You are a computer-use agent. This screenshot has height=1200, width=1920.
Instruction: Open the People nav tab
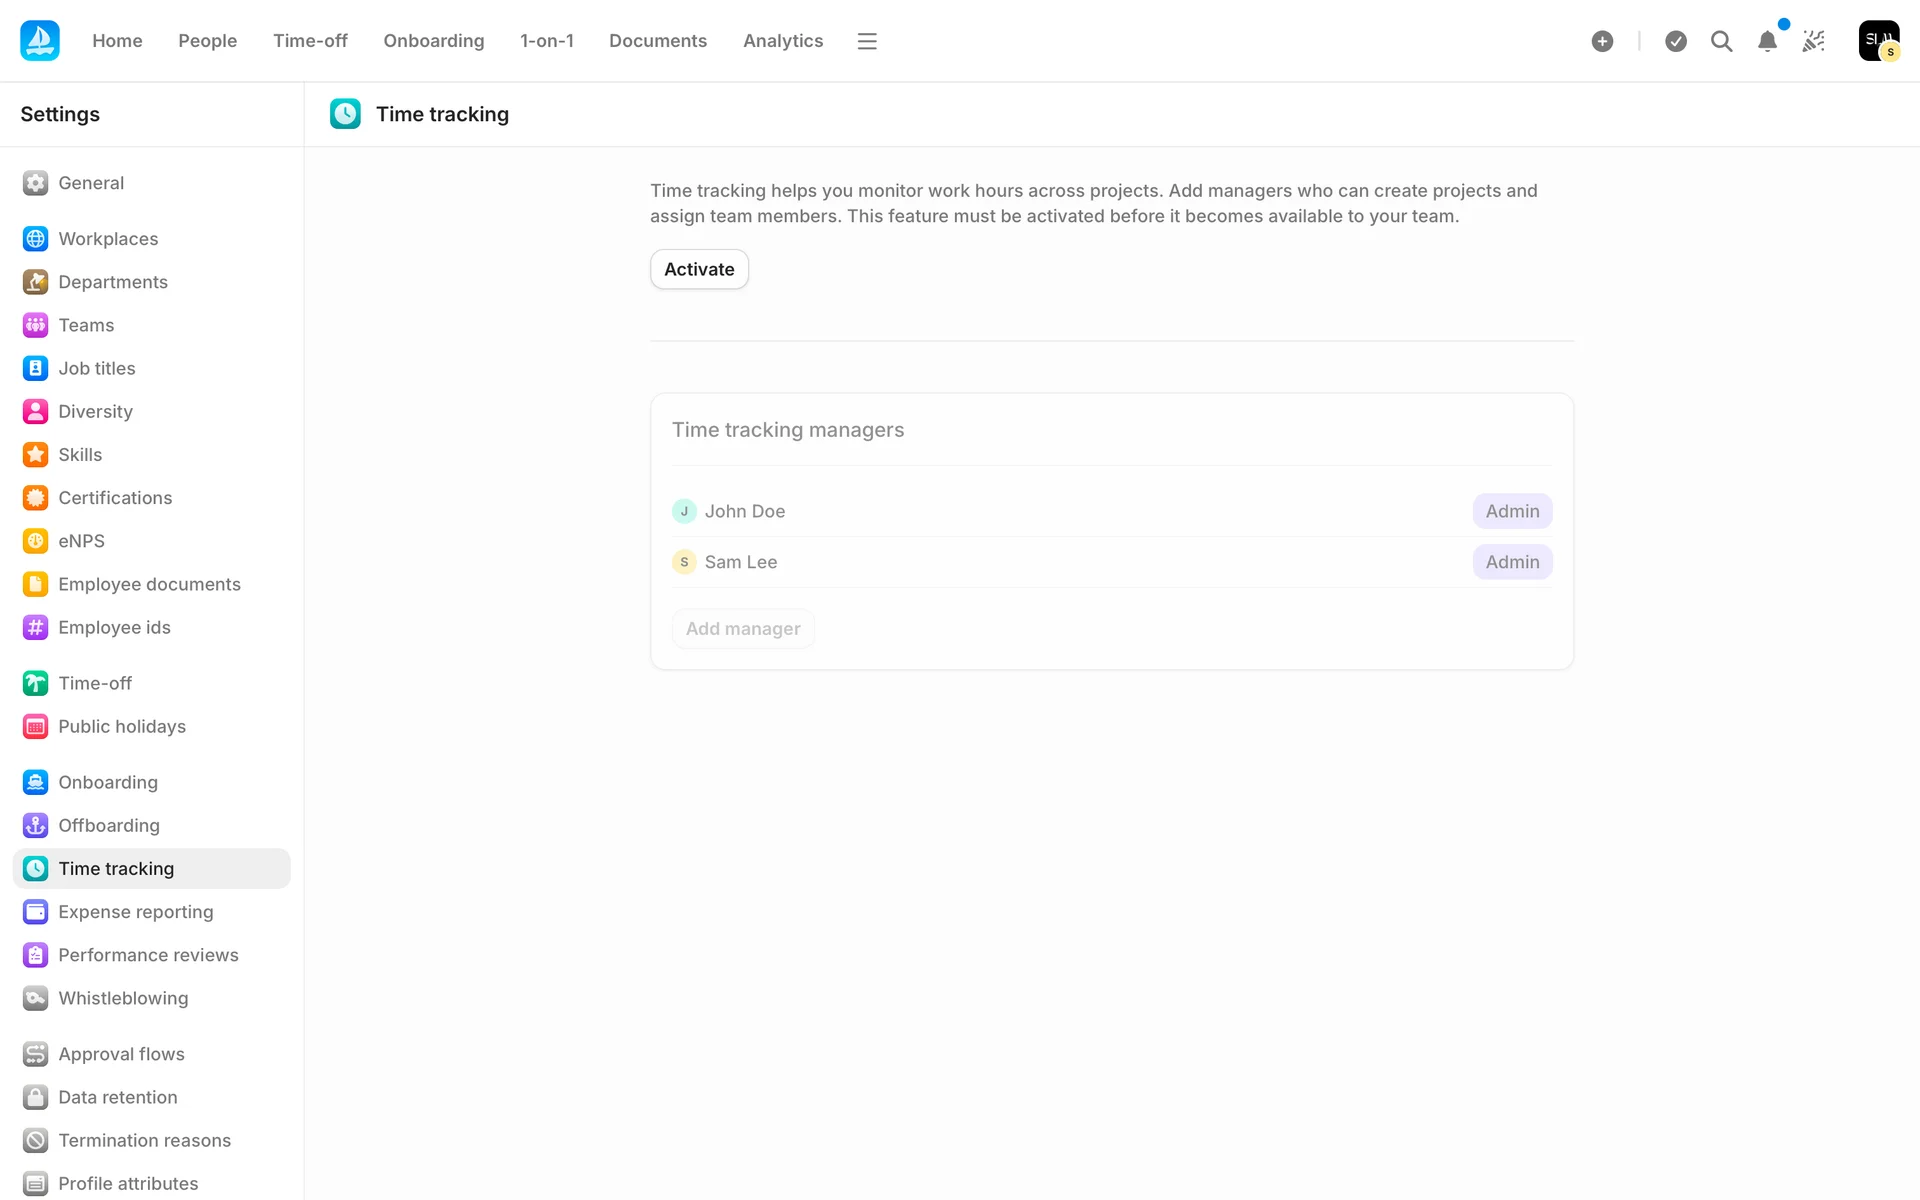click(x=207, y=41)
